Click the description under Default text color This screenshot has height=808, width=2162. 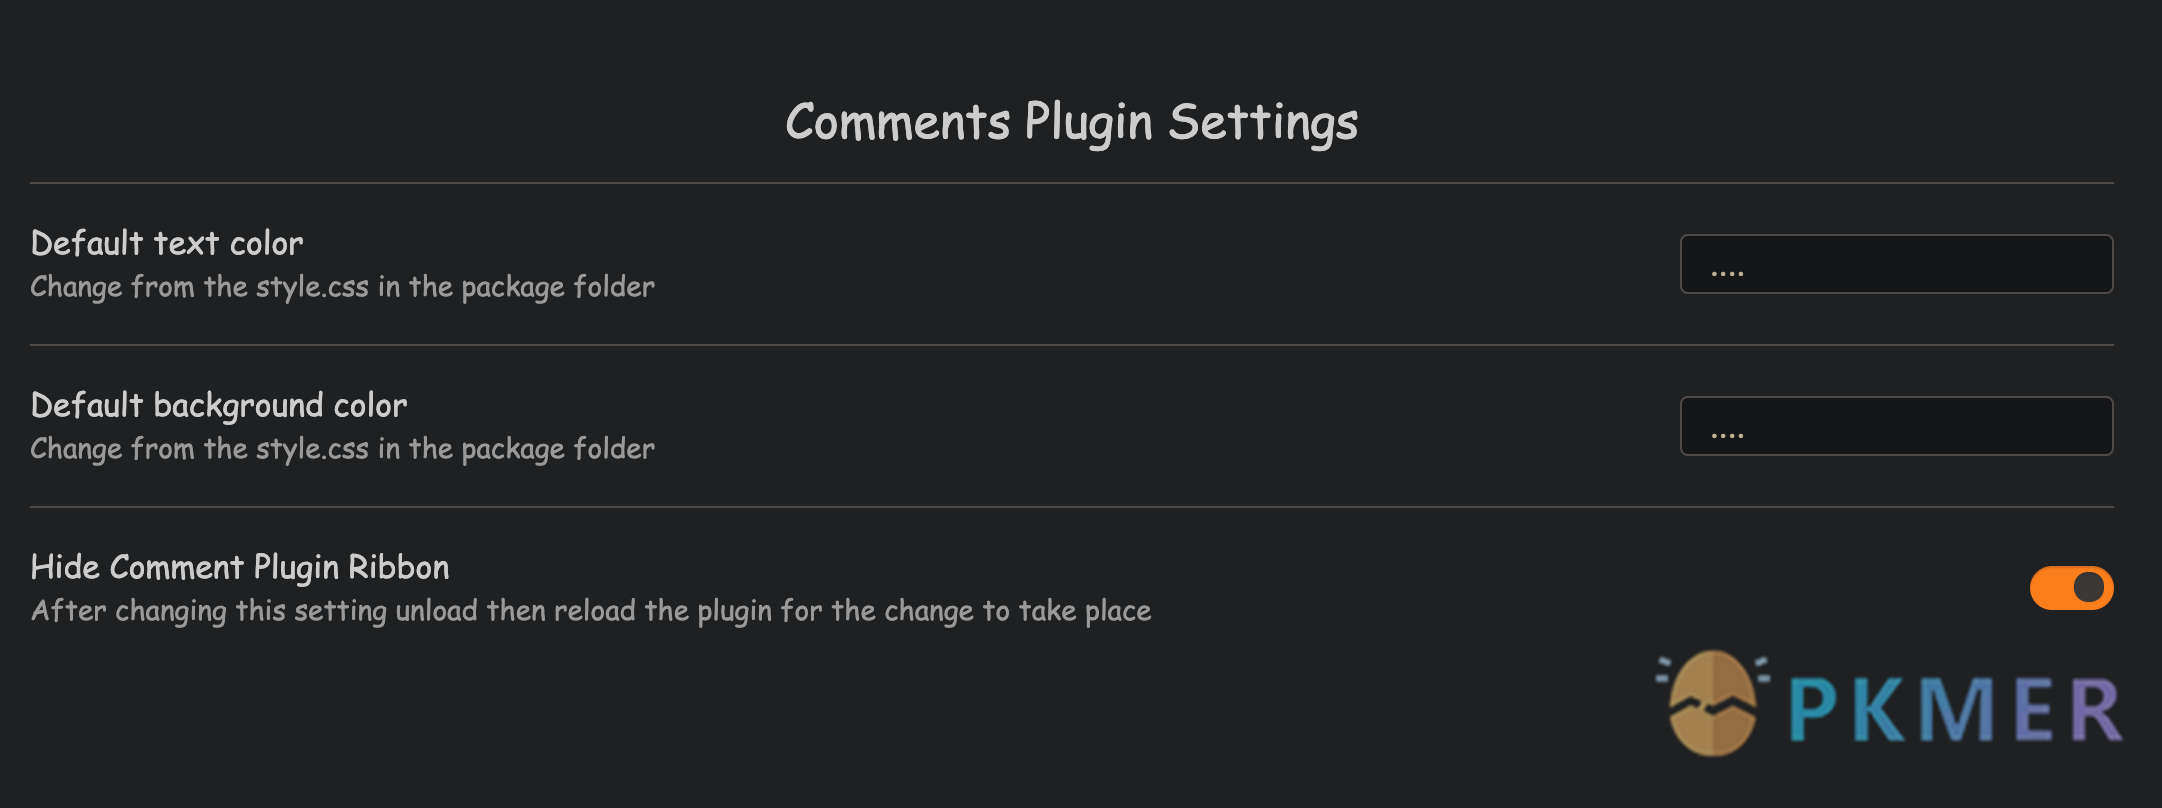(342, 287)
